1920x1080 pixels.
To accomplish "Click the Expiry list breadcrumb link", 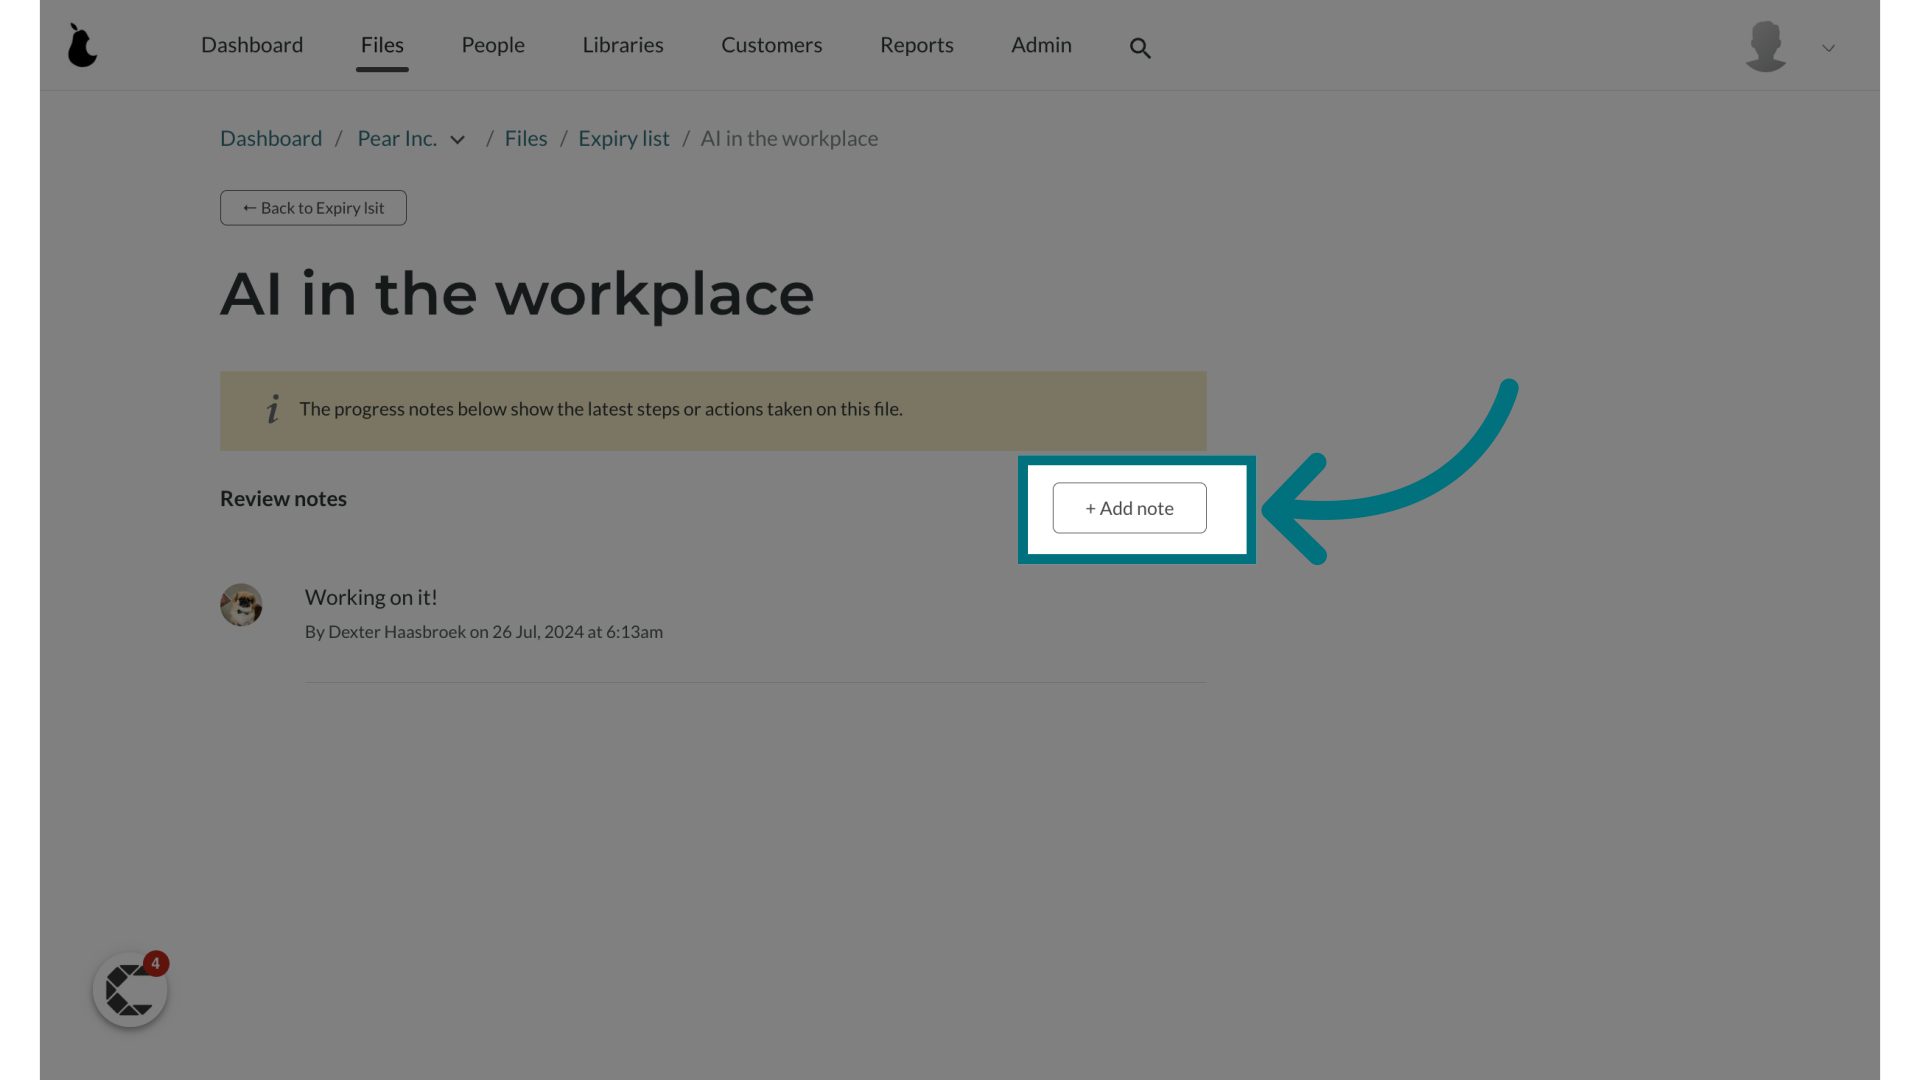I will 624,137.
